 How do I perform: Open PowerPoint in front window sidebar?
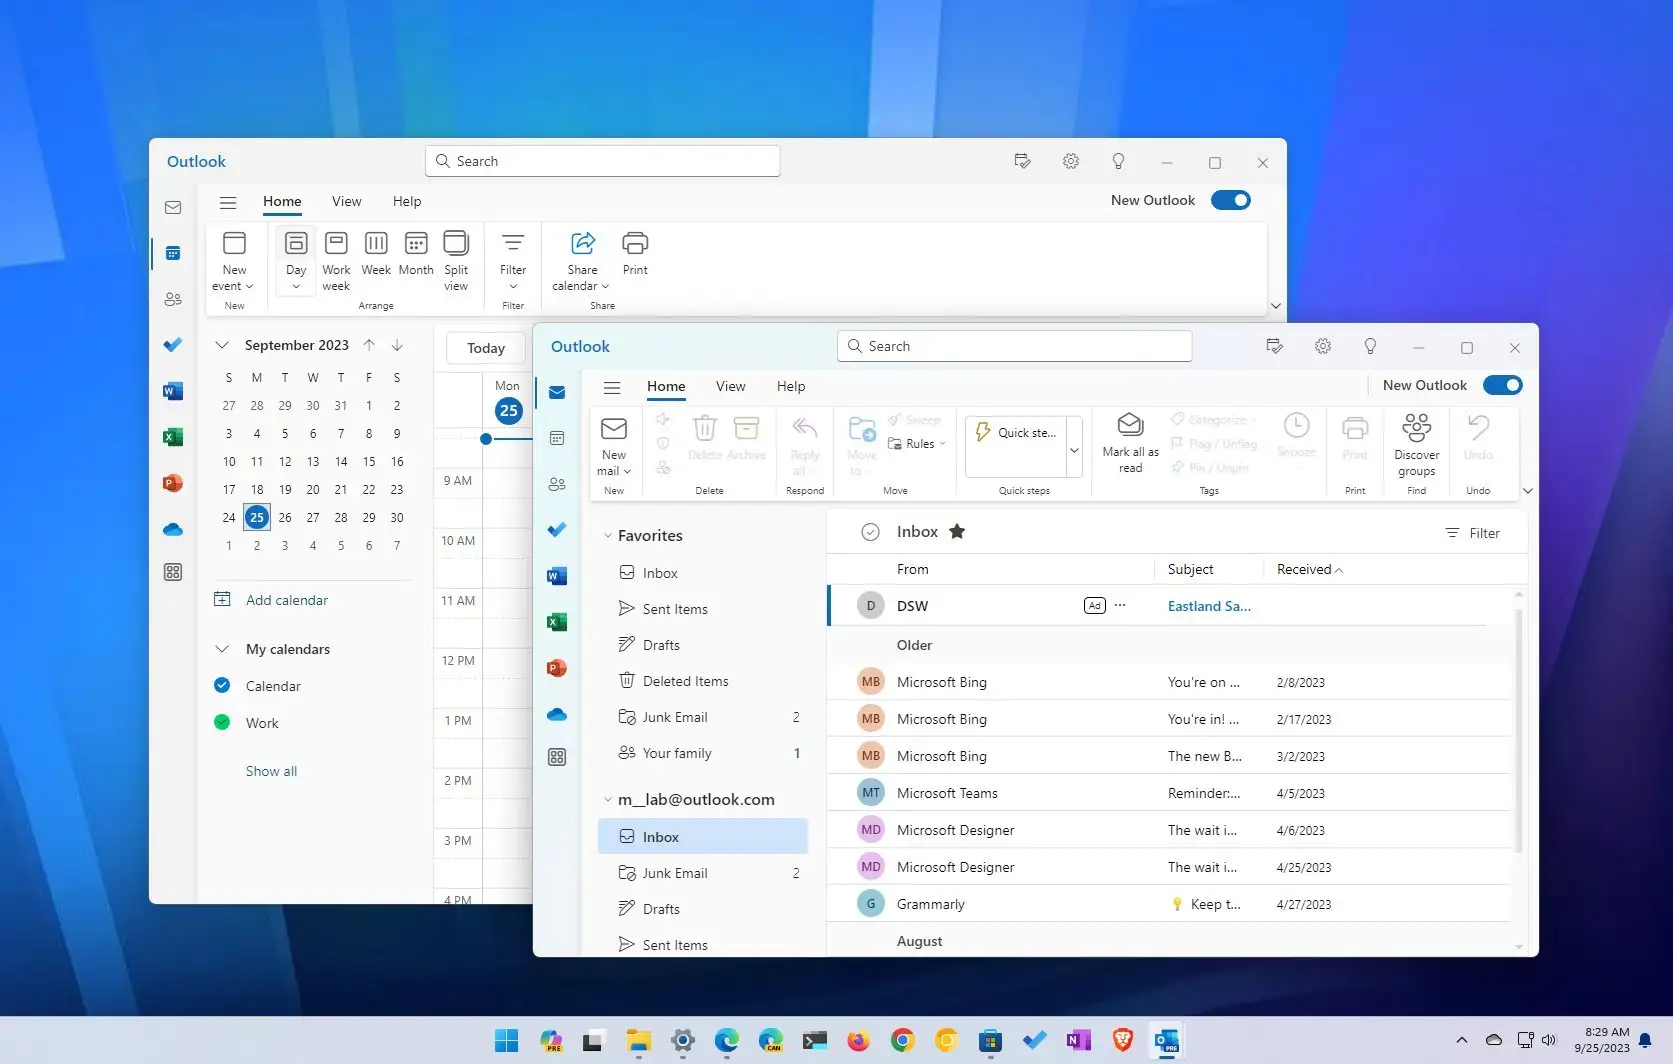557,668
